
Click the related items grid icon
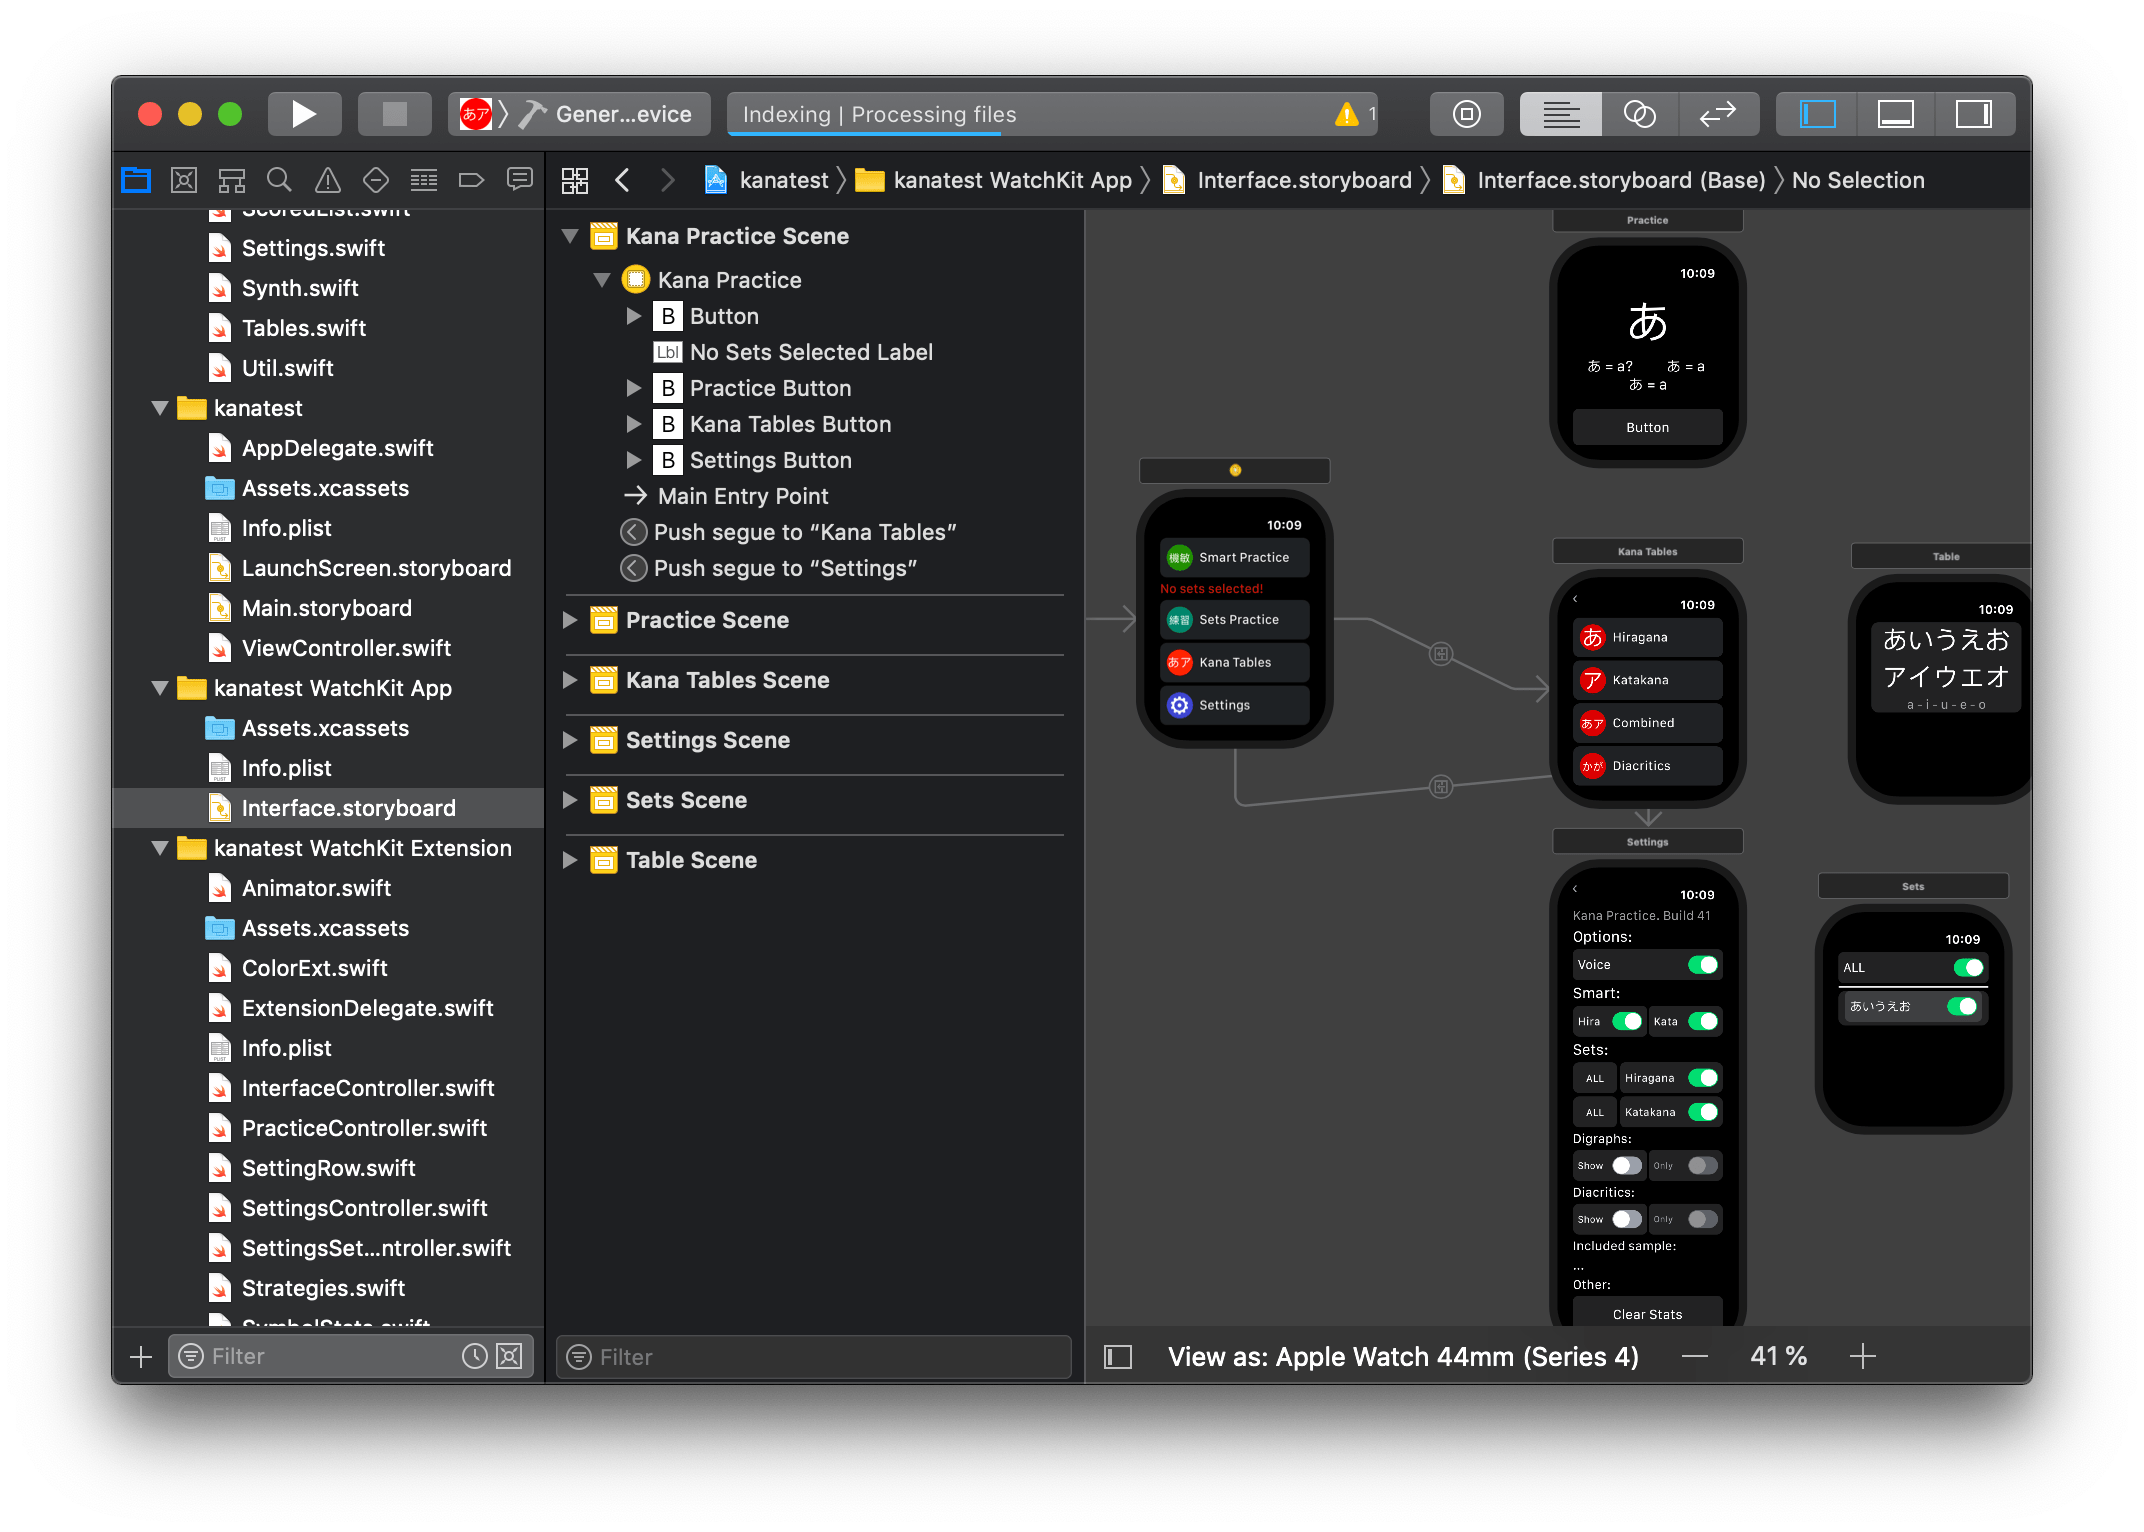[575, 180]
